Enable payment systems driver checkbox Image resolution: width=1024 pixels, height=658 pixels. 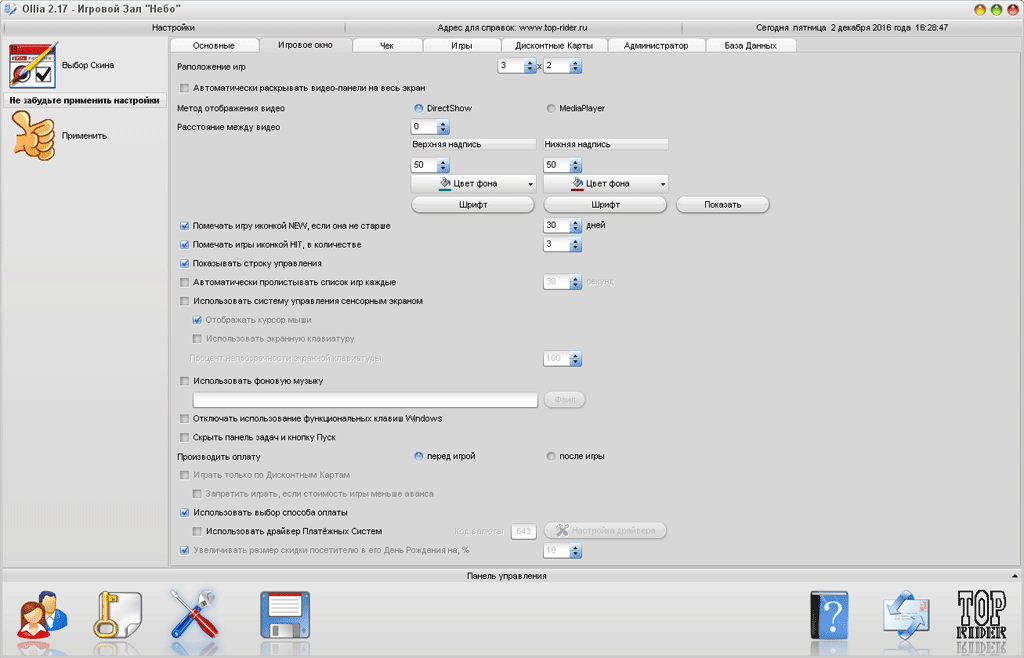[x=197, y=532]
